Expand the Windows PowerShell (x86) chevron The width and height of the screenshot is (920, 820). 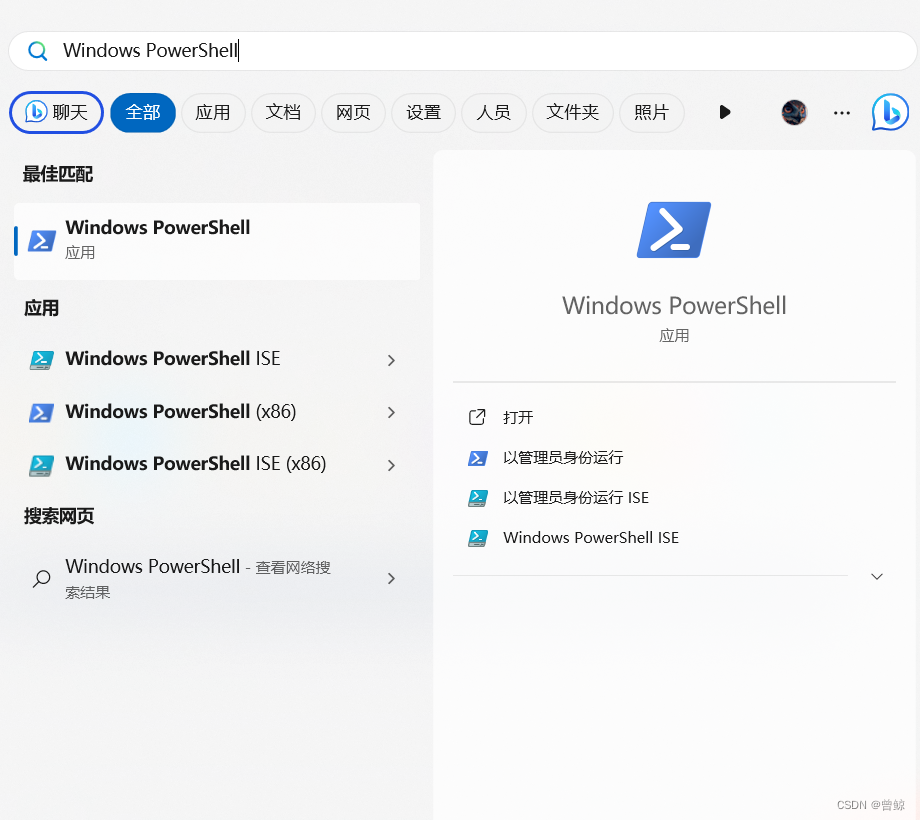(x=391, y=412)
